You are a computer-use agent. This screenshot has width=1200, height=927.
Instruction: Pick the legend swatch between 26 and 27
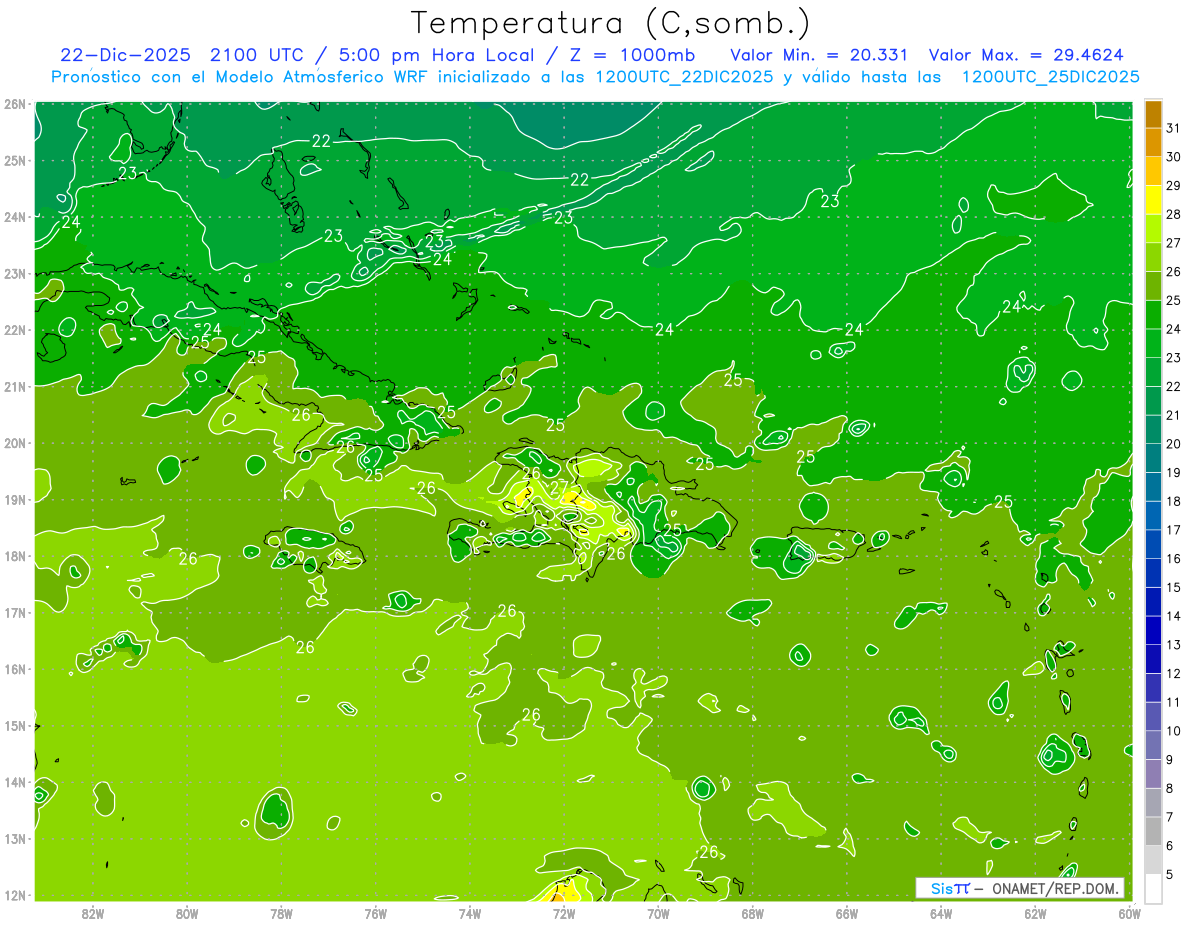tap(1153, 257)
